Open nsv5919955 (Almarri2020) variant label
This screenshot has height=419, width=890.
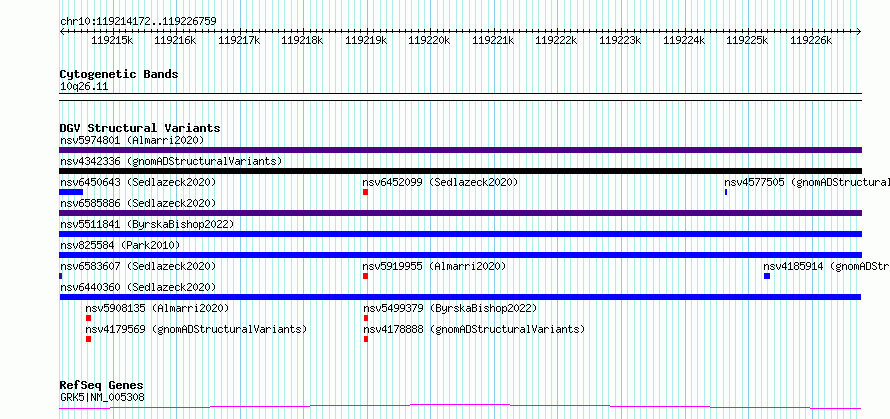tap(434, 266)
